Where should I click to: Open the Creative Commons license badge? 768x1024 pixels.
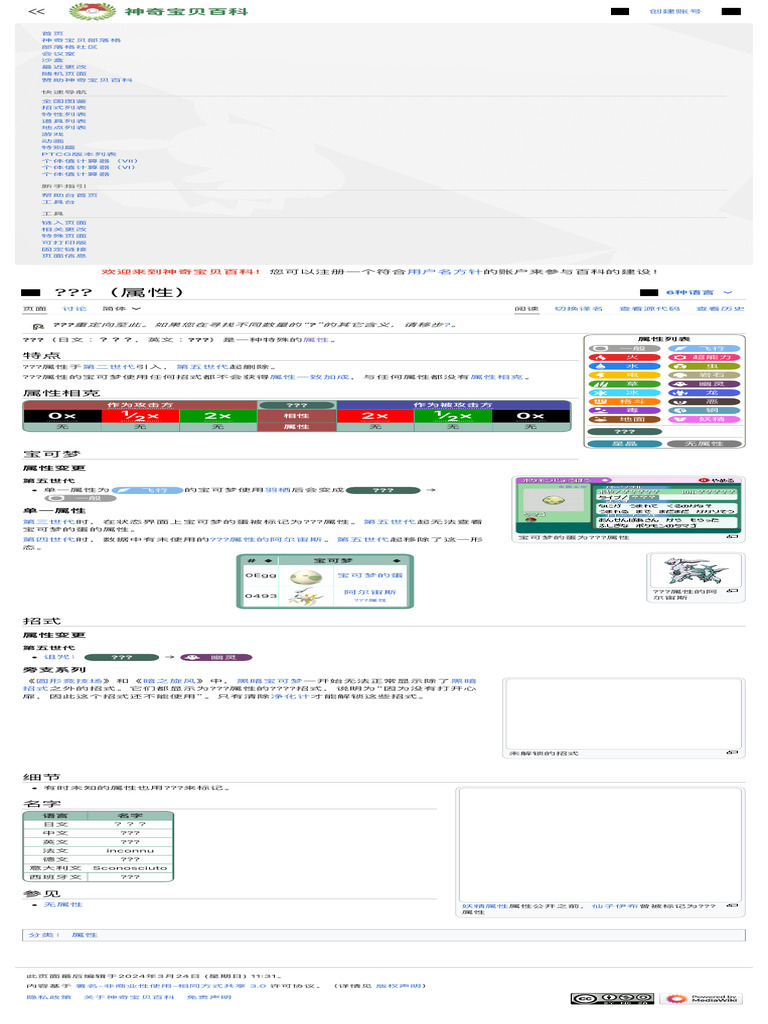click(612, 999)
